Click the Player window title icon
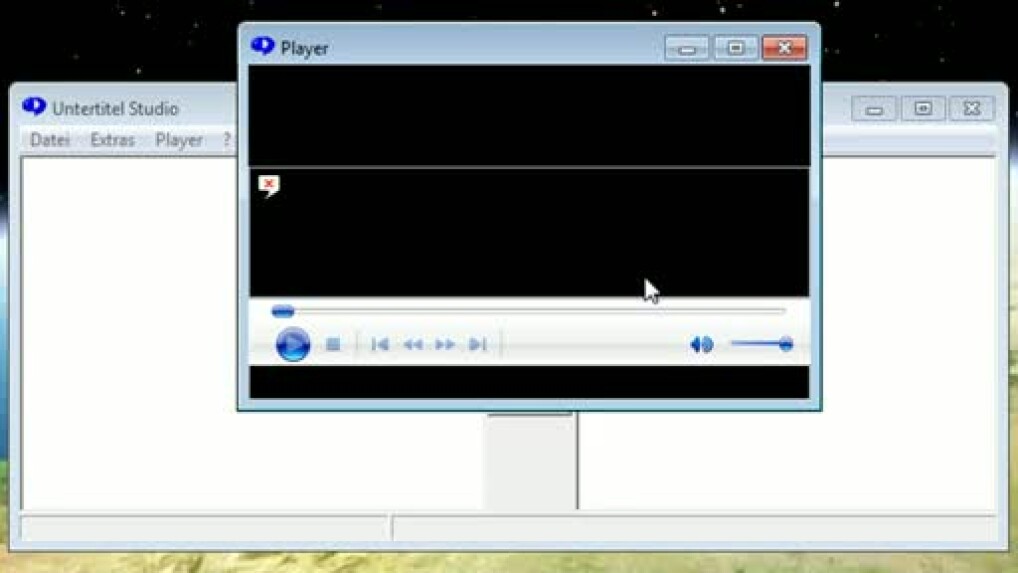1018x573 pixels. pos(263,47)
